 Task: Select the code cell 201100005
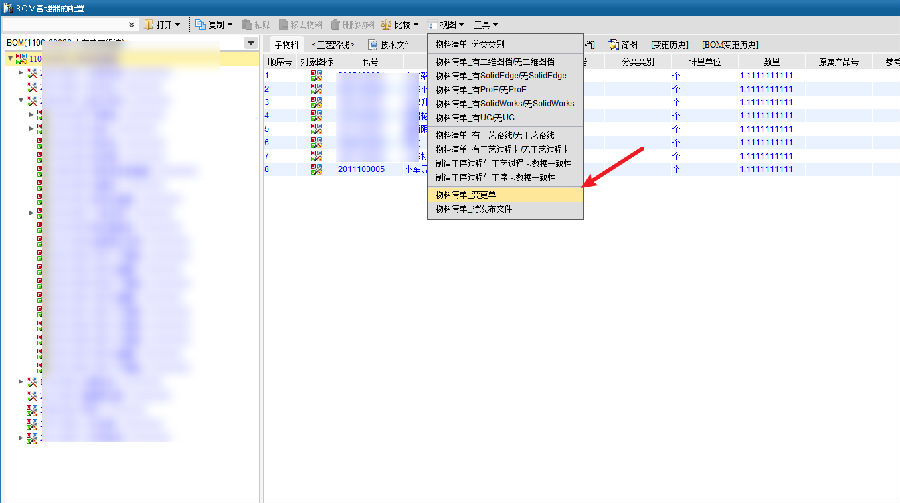pos(361,169)
